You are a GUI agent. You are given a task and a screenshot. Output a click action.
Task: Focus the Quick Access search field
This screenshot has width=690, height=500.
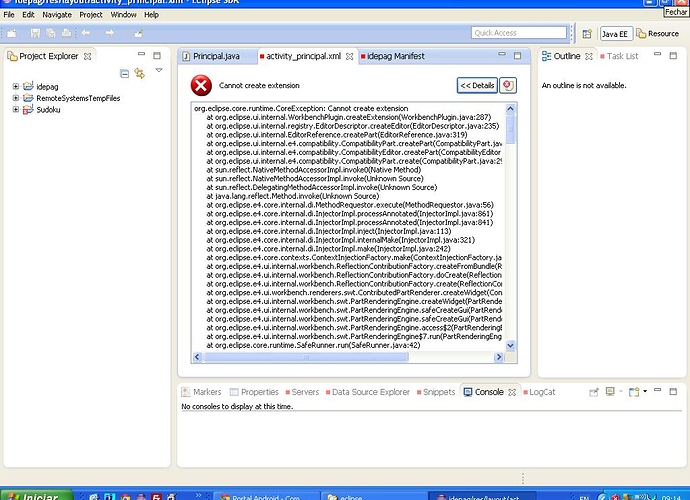[519, 33]
